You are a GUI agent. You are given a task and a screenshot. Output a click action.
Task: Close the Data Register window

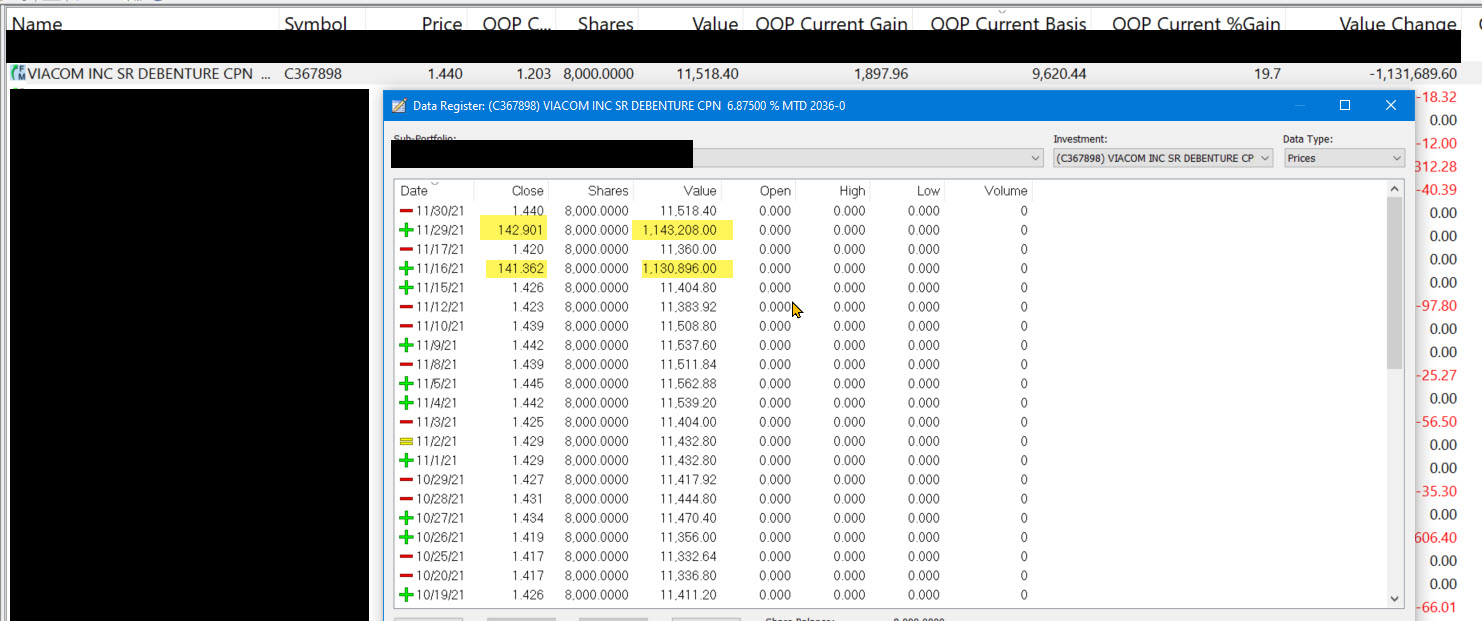1391,105
